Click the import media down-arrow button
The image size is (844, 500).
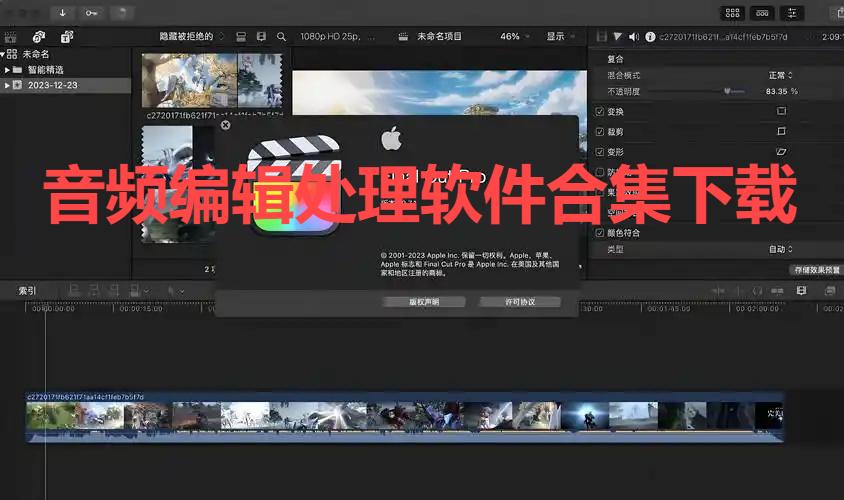(62, 13)
